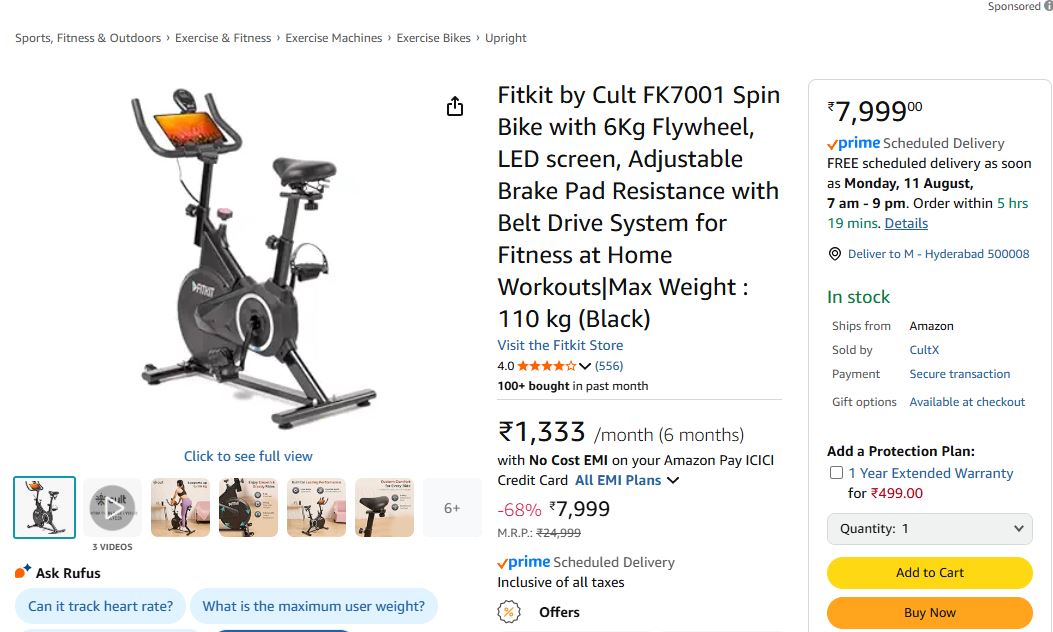
Task: Click the Offers percentage icon
Action: [509, 612]
